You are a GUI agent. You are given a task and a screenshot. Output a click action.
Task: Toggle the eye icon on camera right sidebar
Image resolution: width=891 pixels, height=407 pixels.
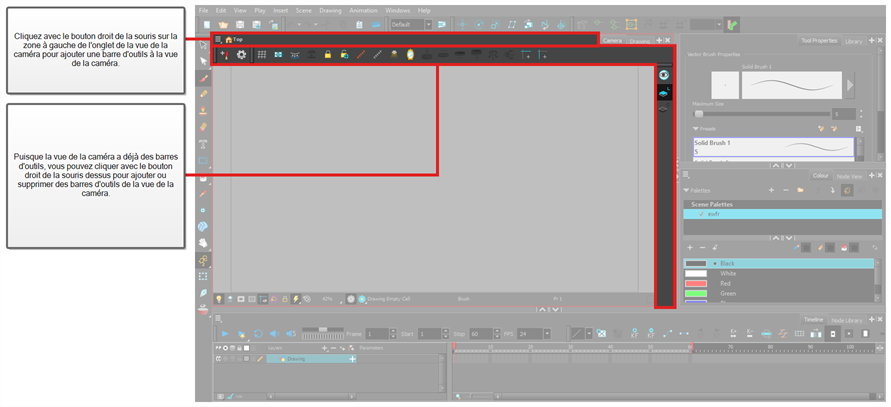pyautogui.click(x=664, y=74)
